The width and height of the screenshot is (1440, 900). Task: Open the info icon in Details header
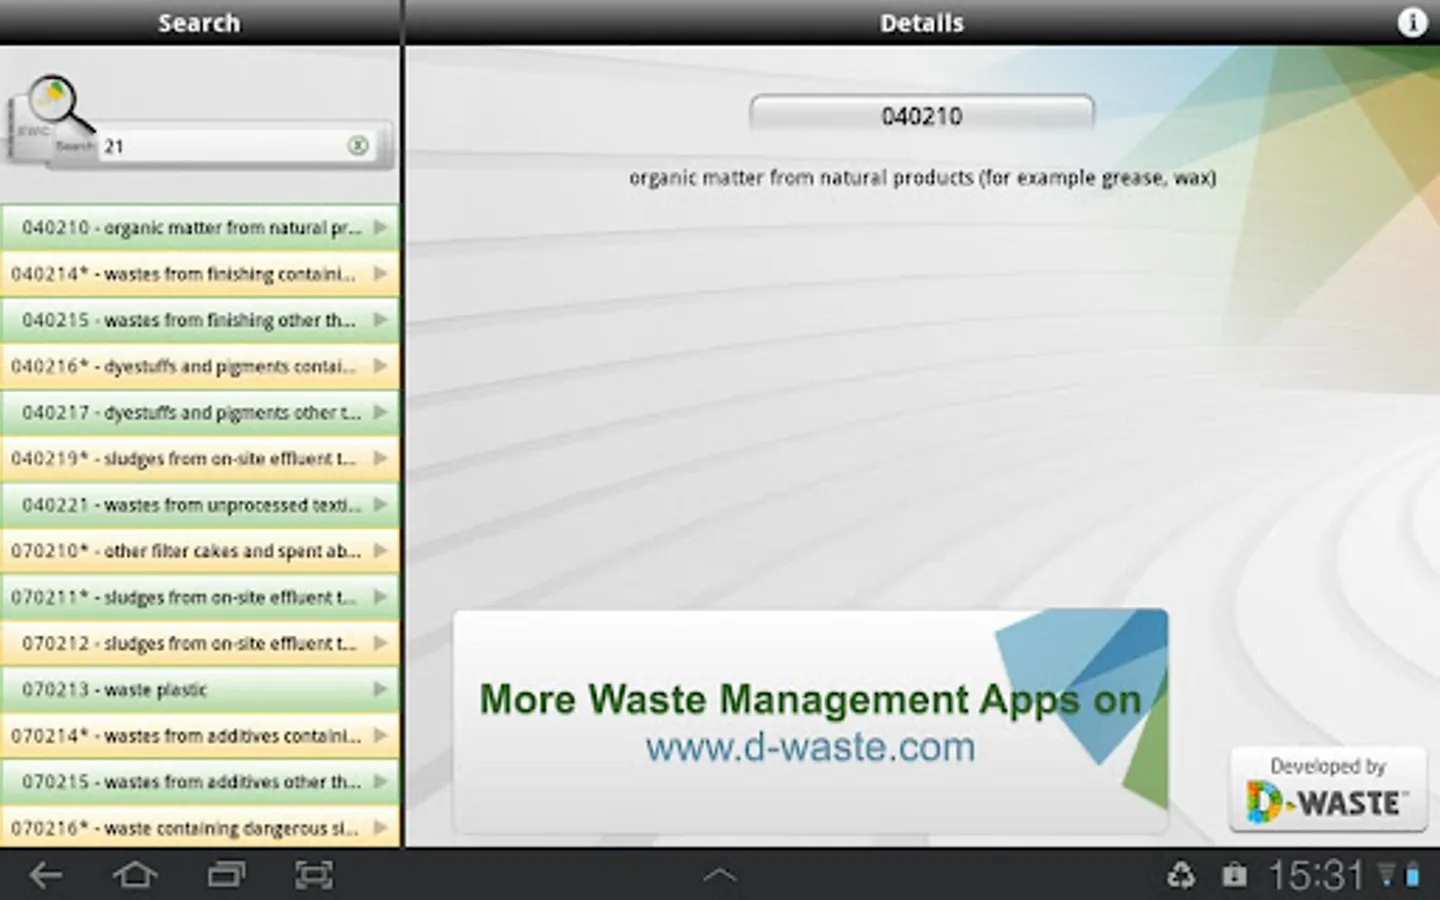pyautogui.click(x=1412, y=22)
